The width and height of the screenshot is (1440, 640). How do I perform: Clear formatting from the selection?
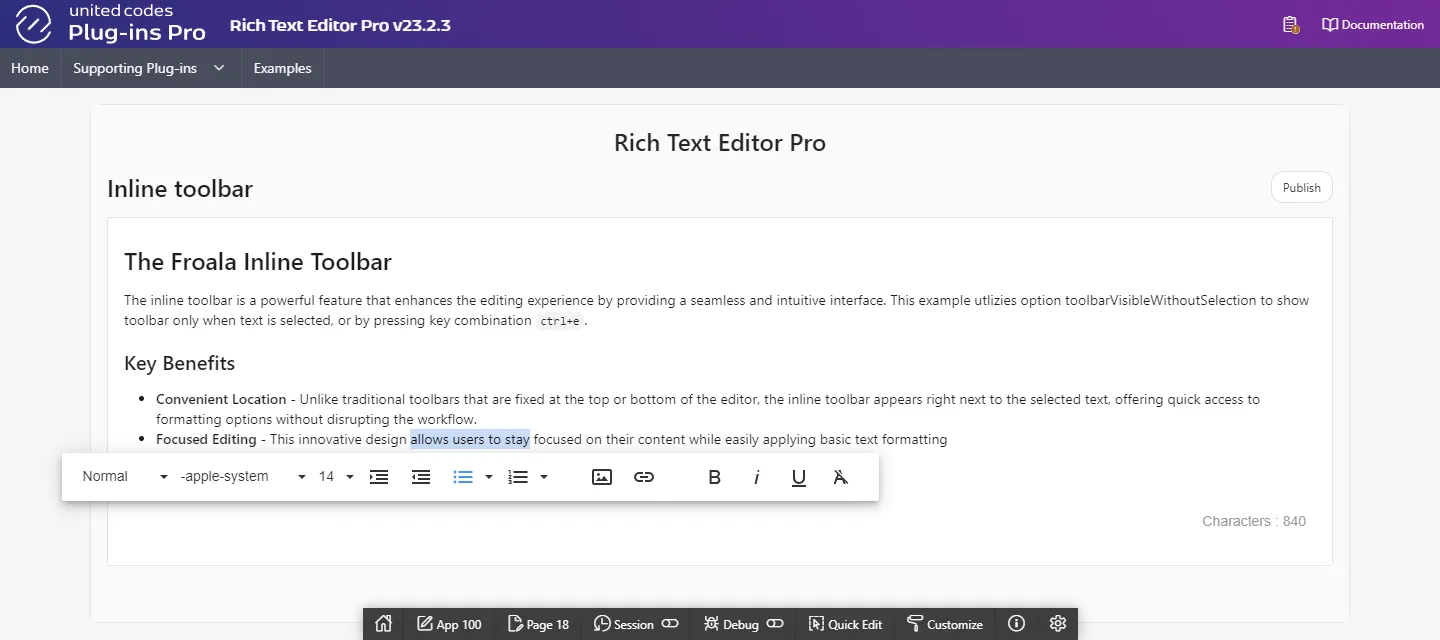[841, 477]
